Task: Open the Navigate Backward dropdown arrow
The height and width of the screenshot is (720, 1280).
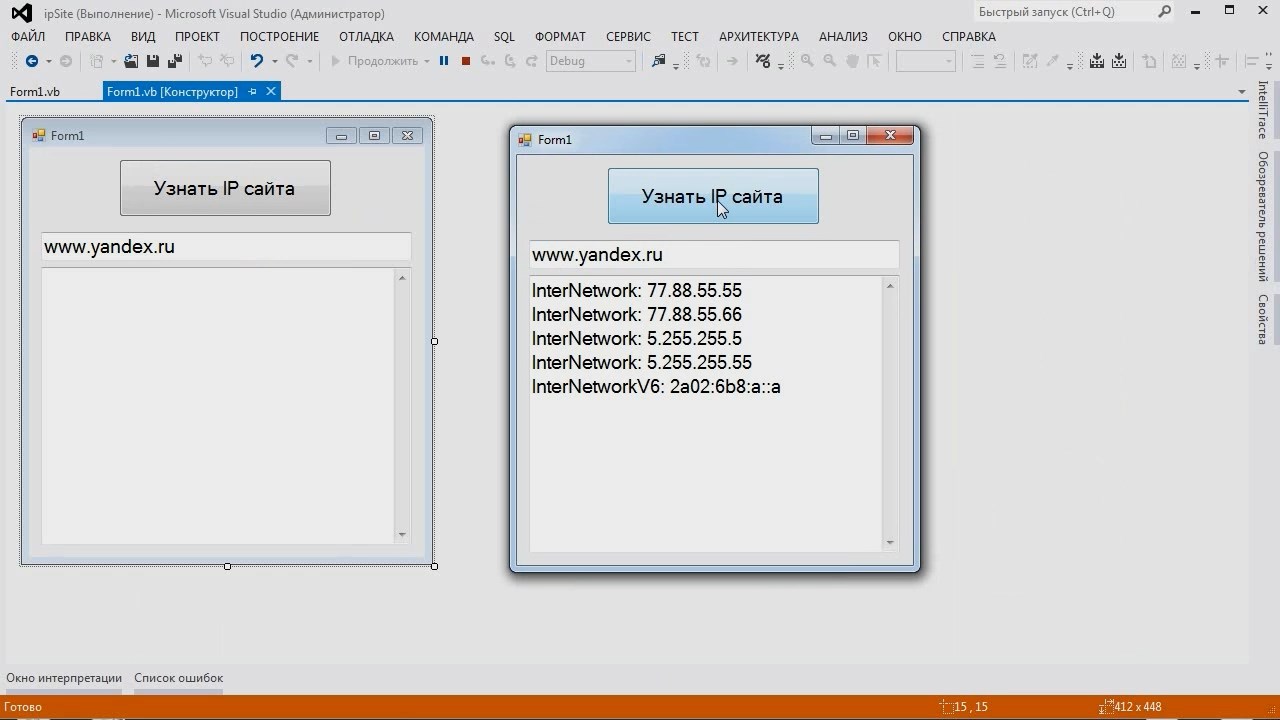Action: [48, 62]
